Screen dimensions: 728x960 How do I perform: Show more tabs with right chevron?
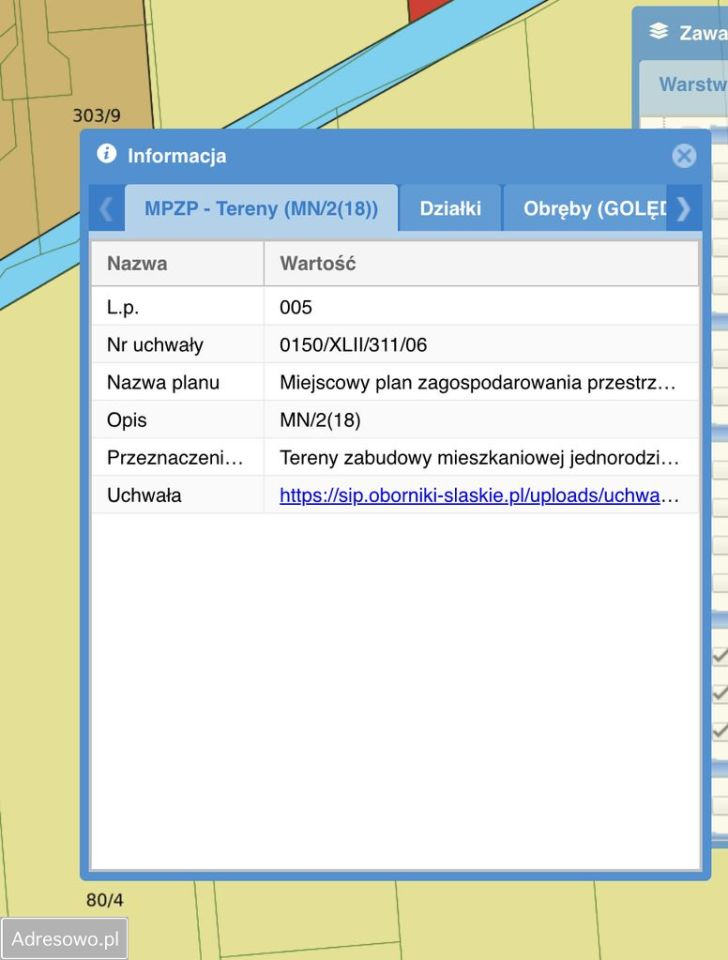(683, 209)
